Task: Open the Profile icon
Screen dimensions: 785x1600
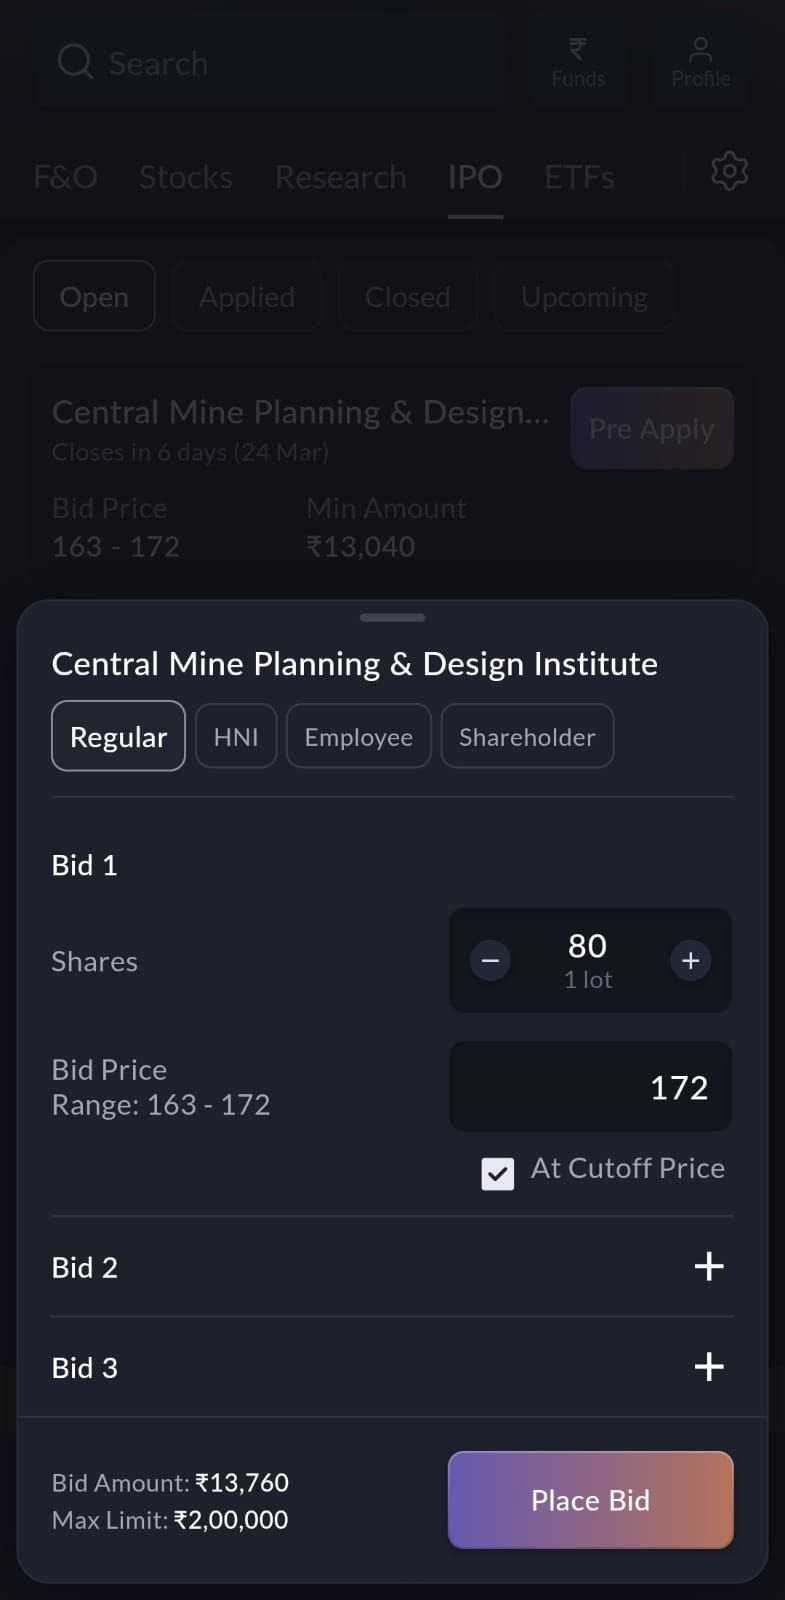Action: click(700, 50)
